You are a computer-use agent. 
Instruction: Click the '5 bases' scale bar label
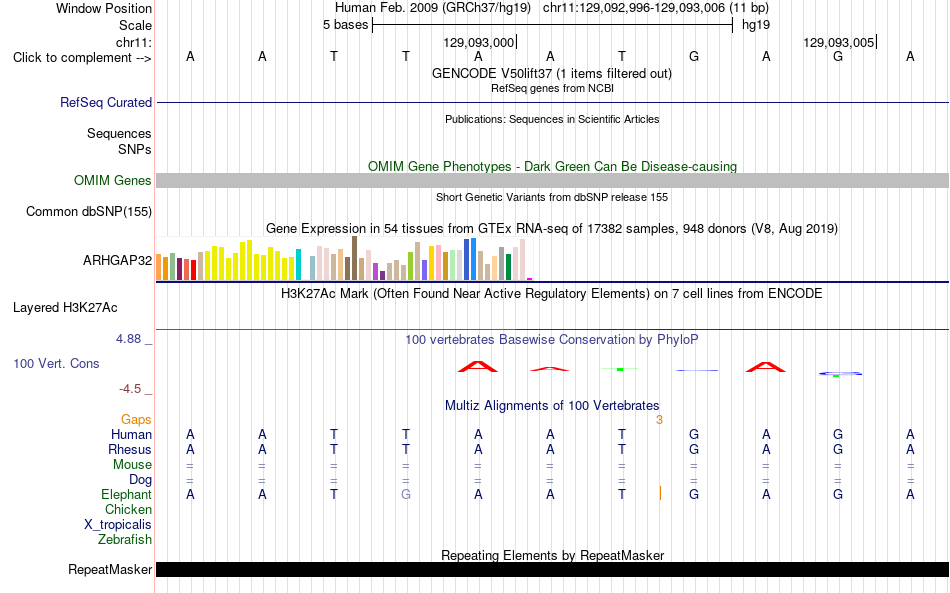(x=345, y=25)
